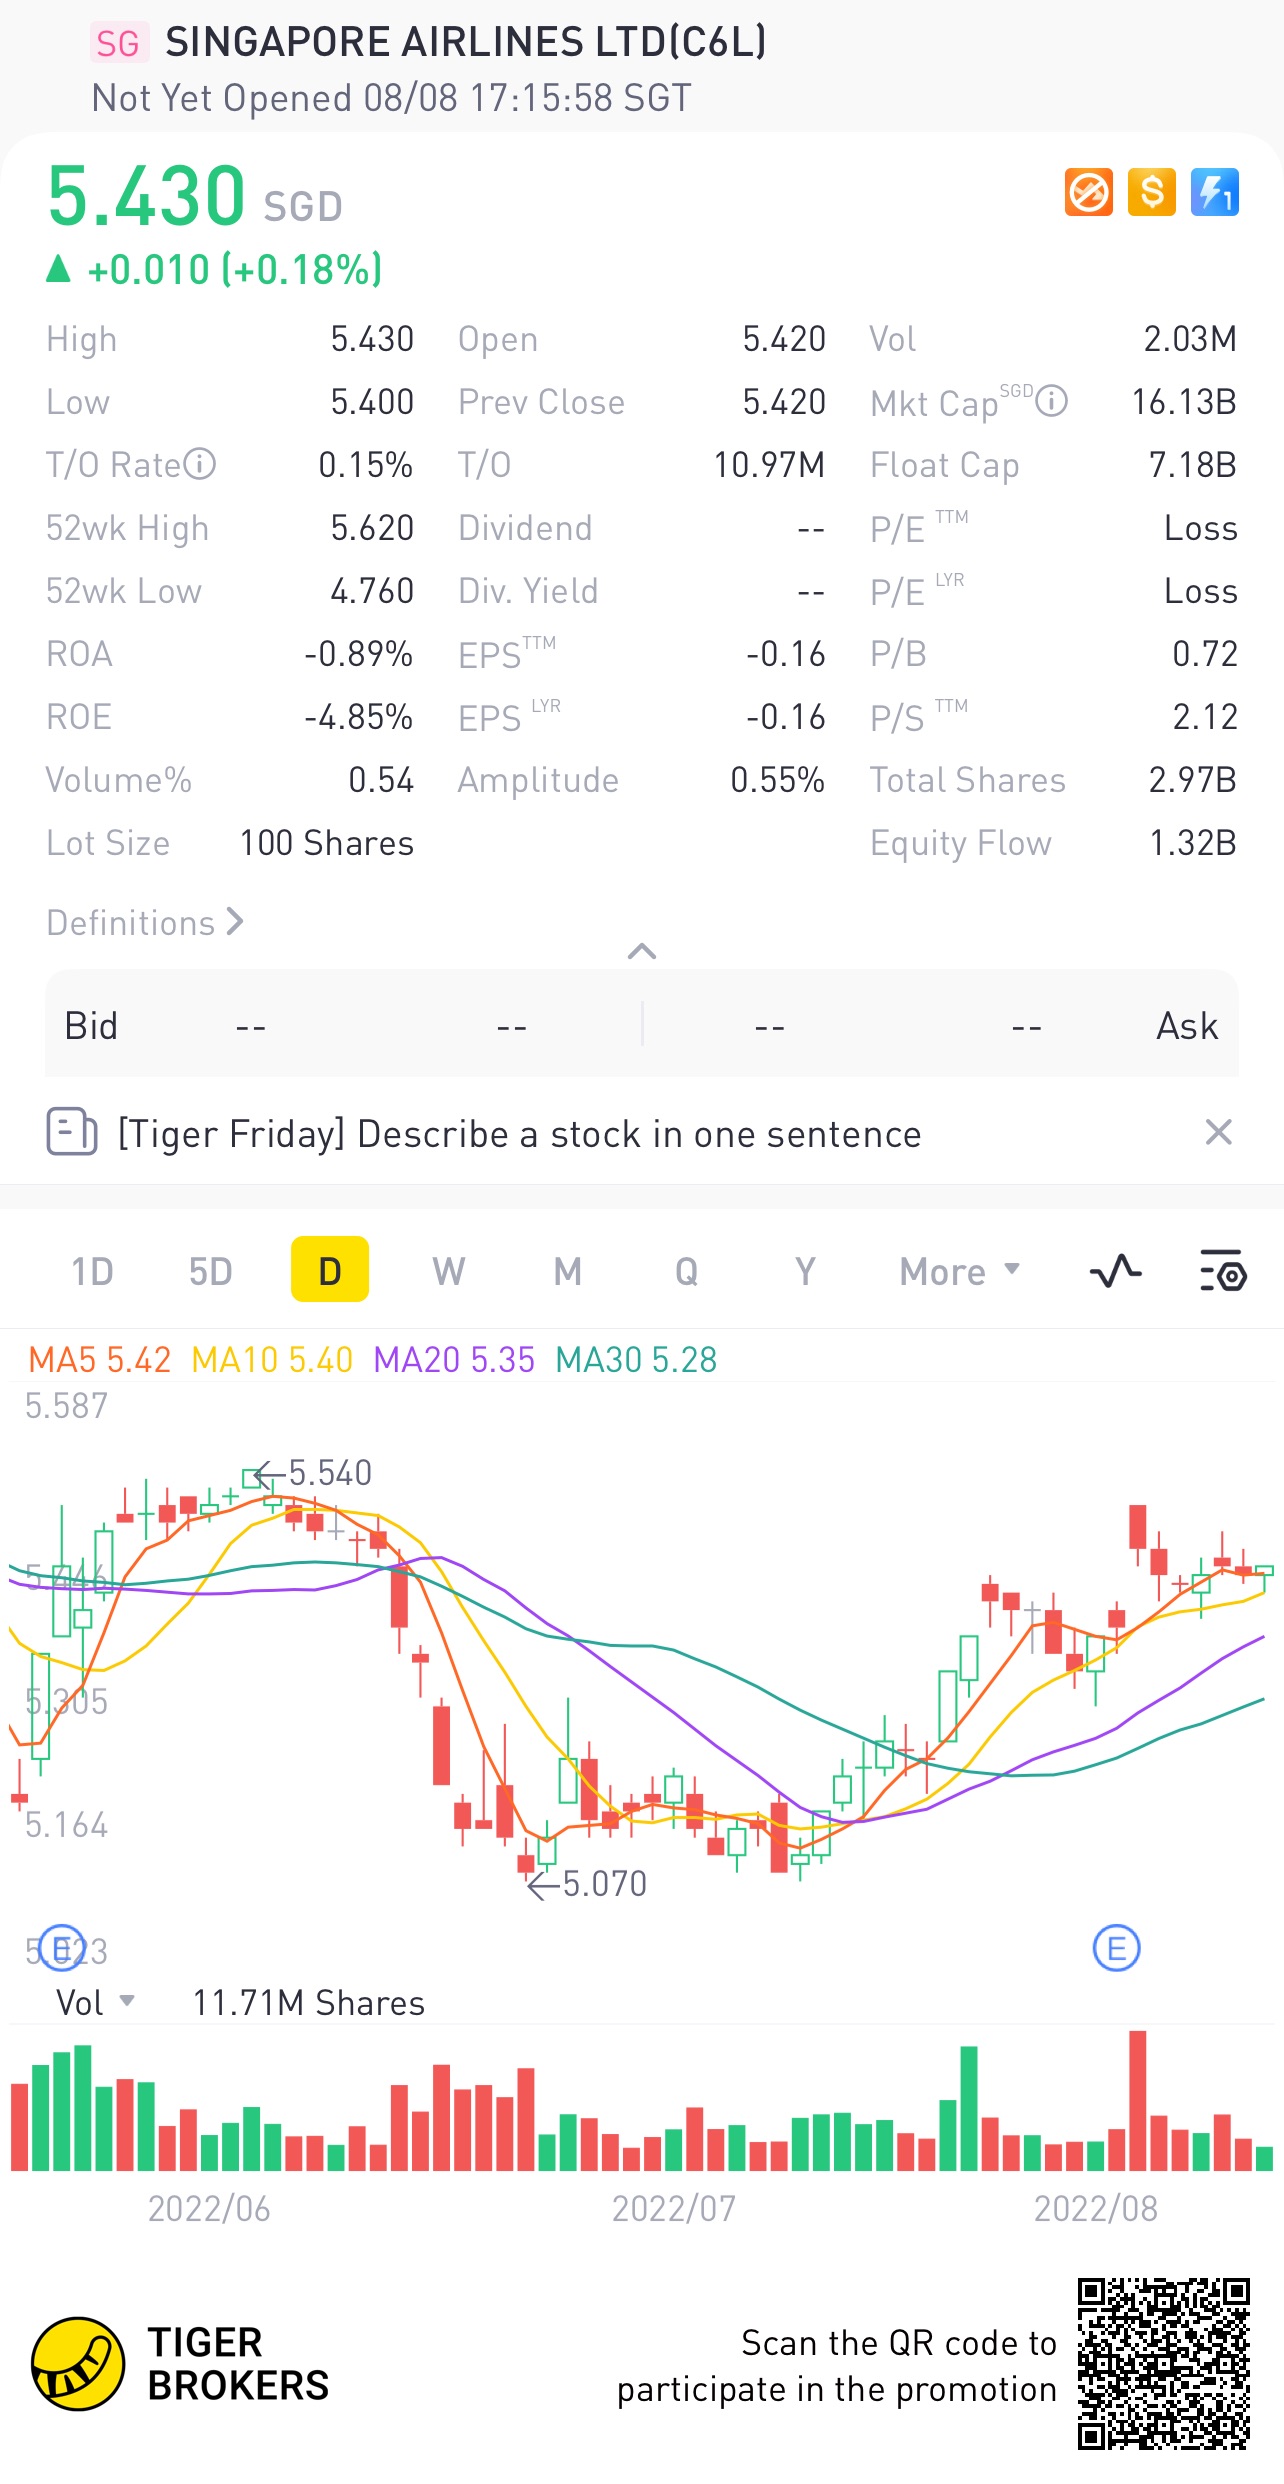Select the W weekly chart period

448,1272
